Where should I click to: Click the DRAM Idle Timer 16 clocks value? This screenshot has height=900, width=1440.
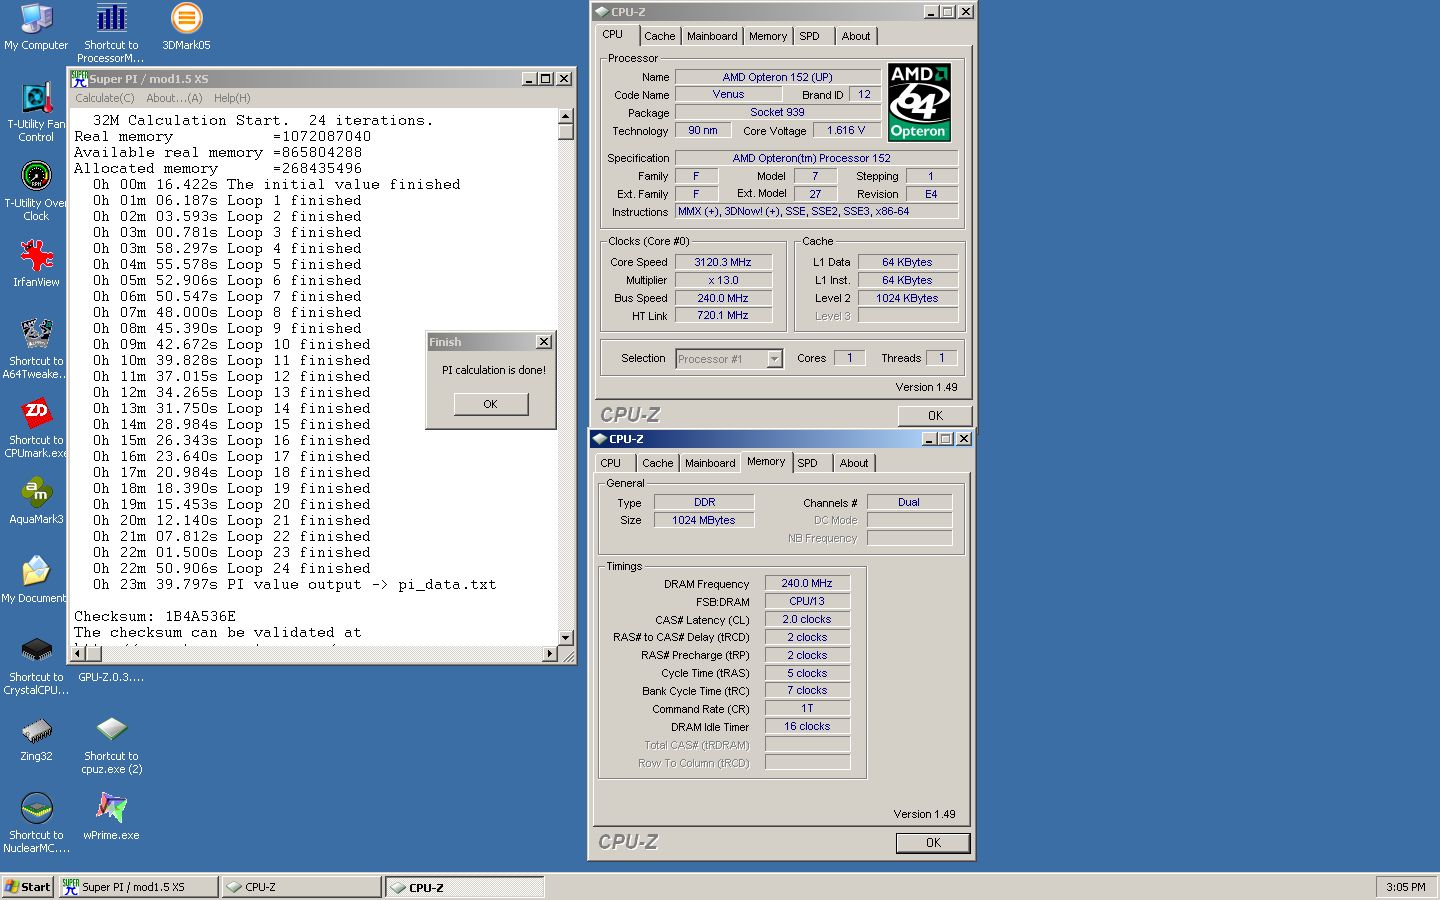[x=807, y=726]
